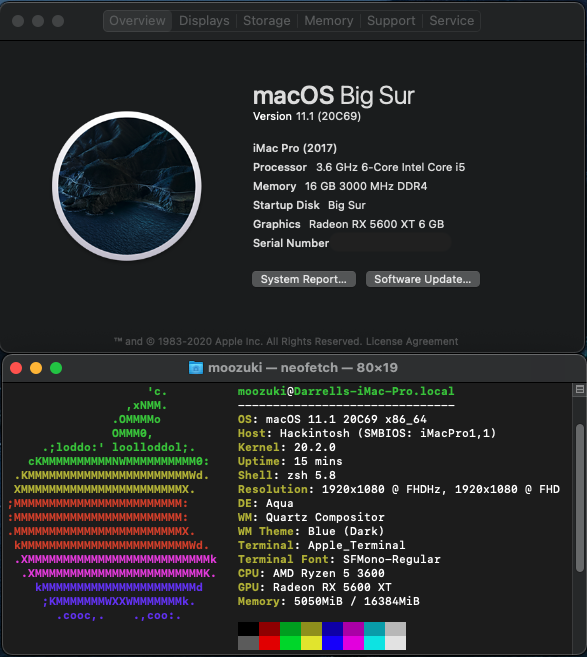587x657 pixels.
Task: Click the bright magenta color block
Action: click(353, 643)
